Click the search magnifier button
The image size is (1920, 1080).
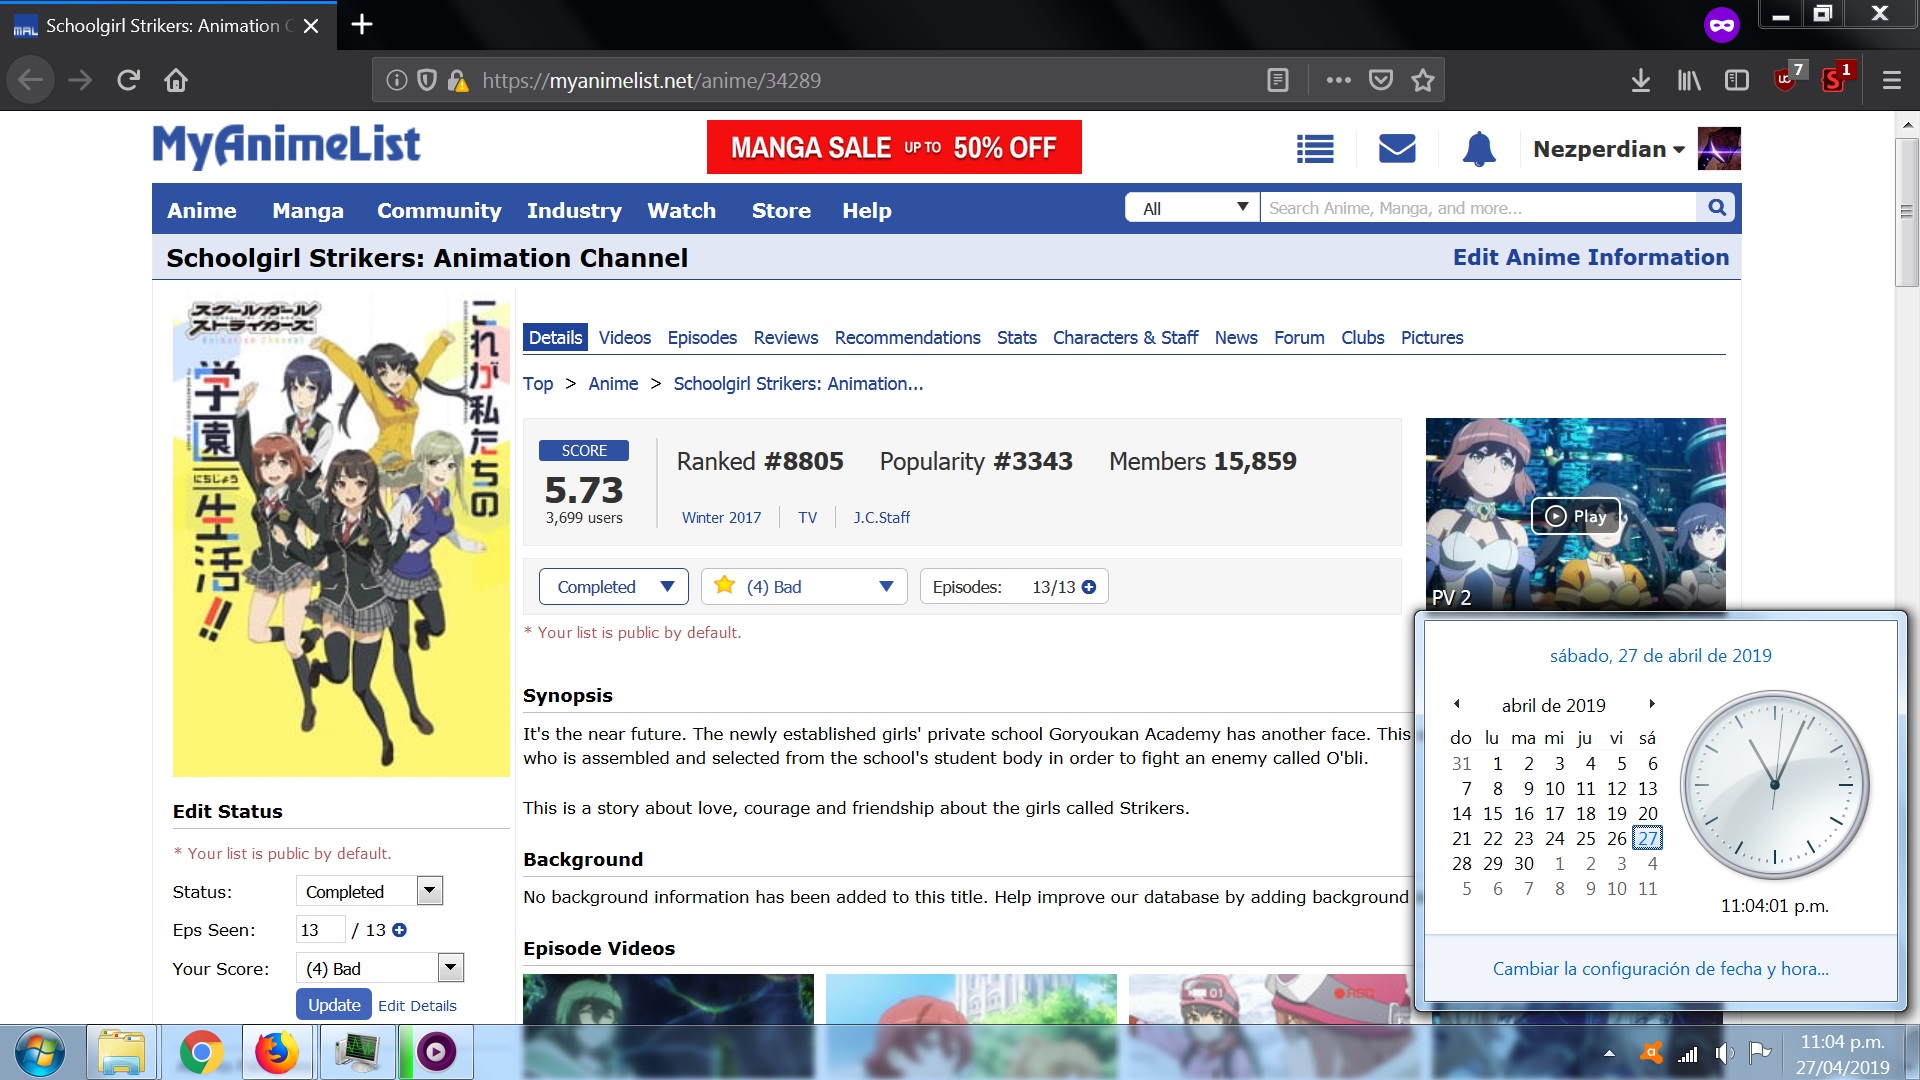click(1717, 207)
